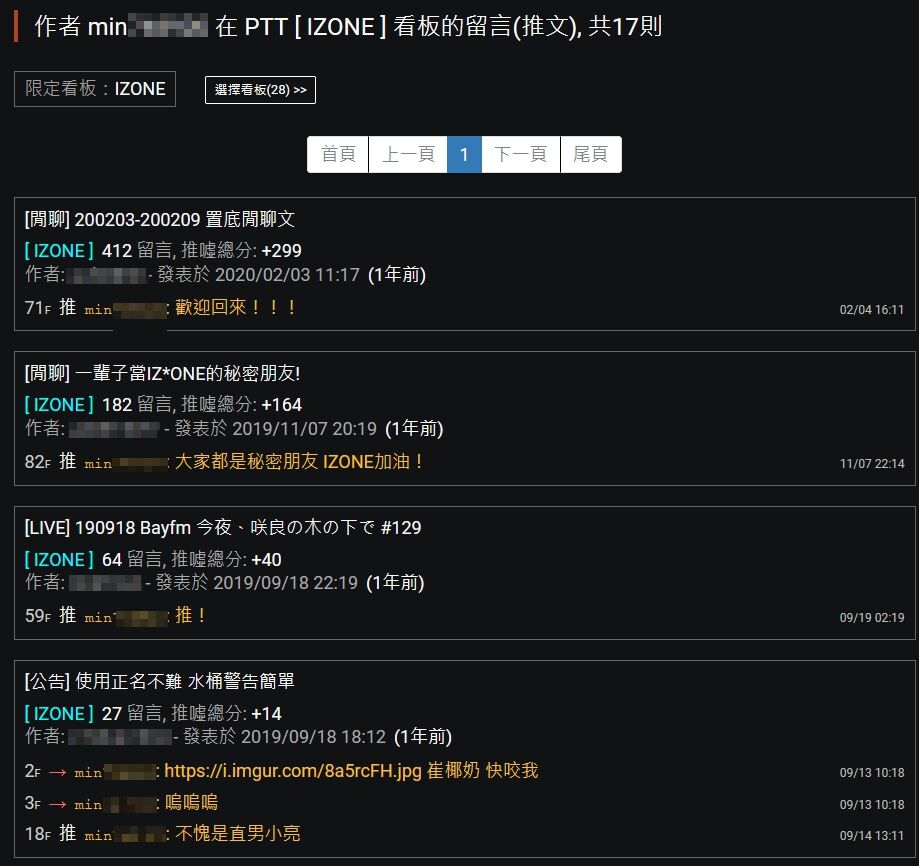Open post 使用正名不難 水桶警告簡單
The height and width of the screenshot is (866, 919).
pos(159,681)
